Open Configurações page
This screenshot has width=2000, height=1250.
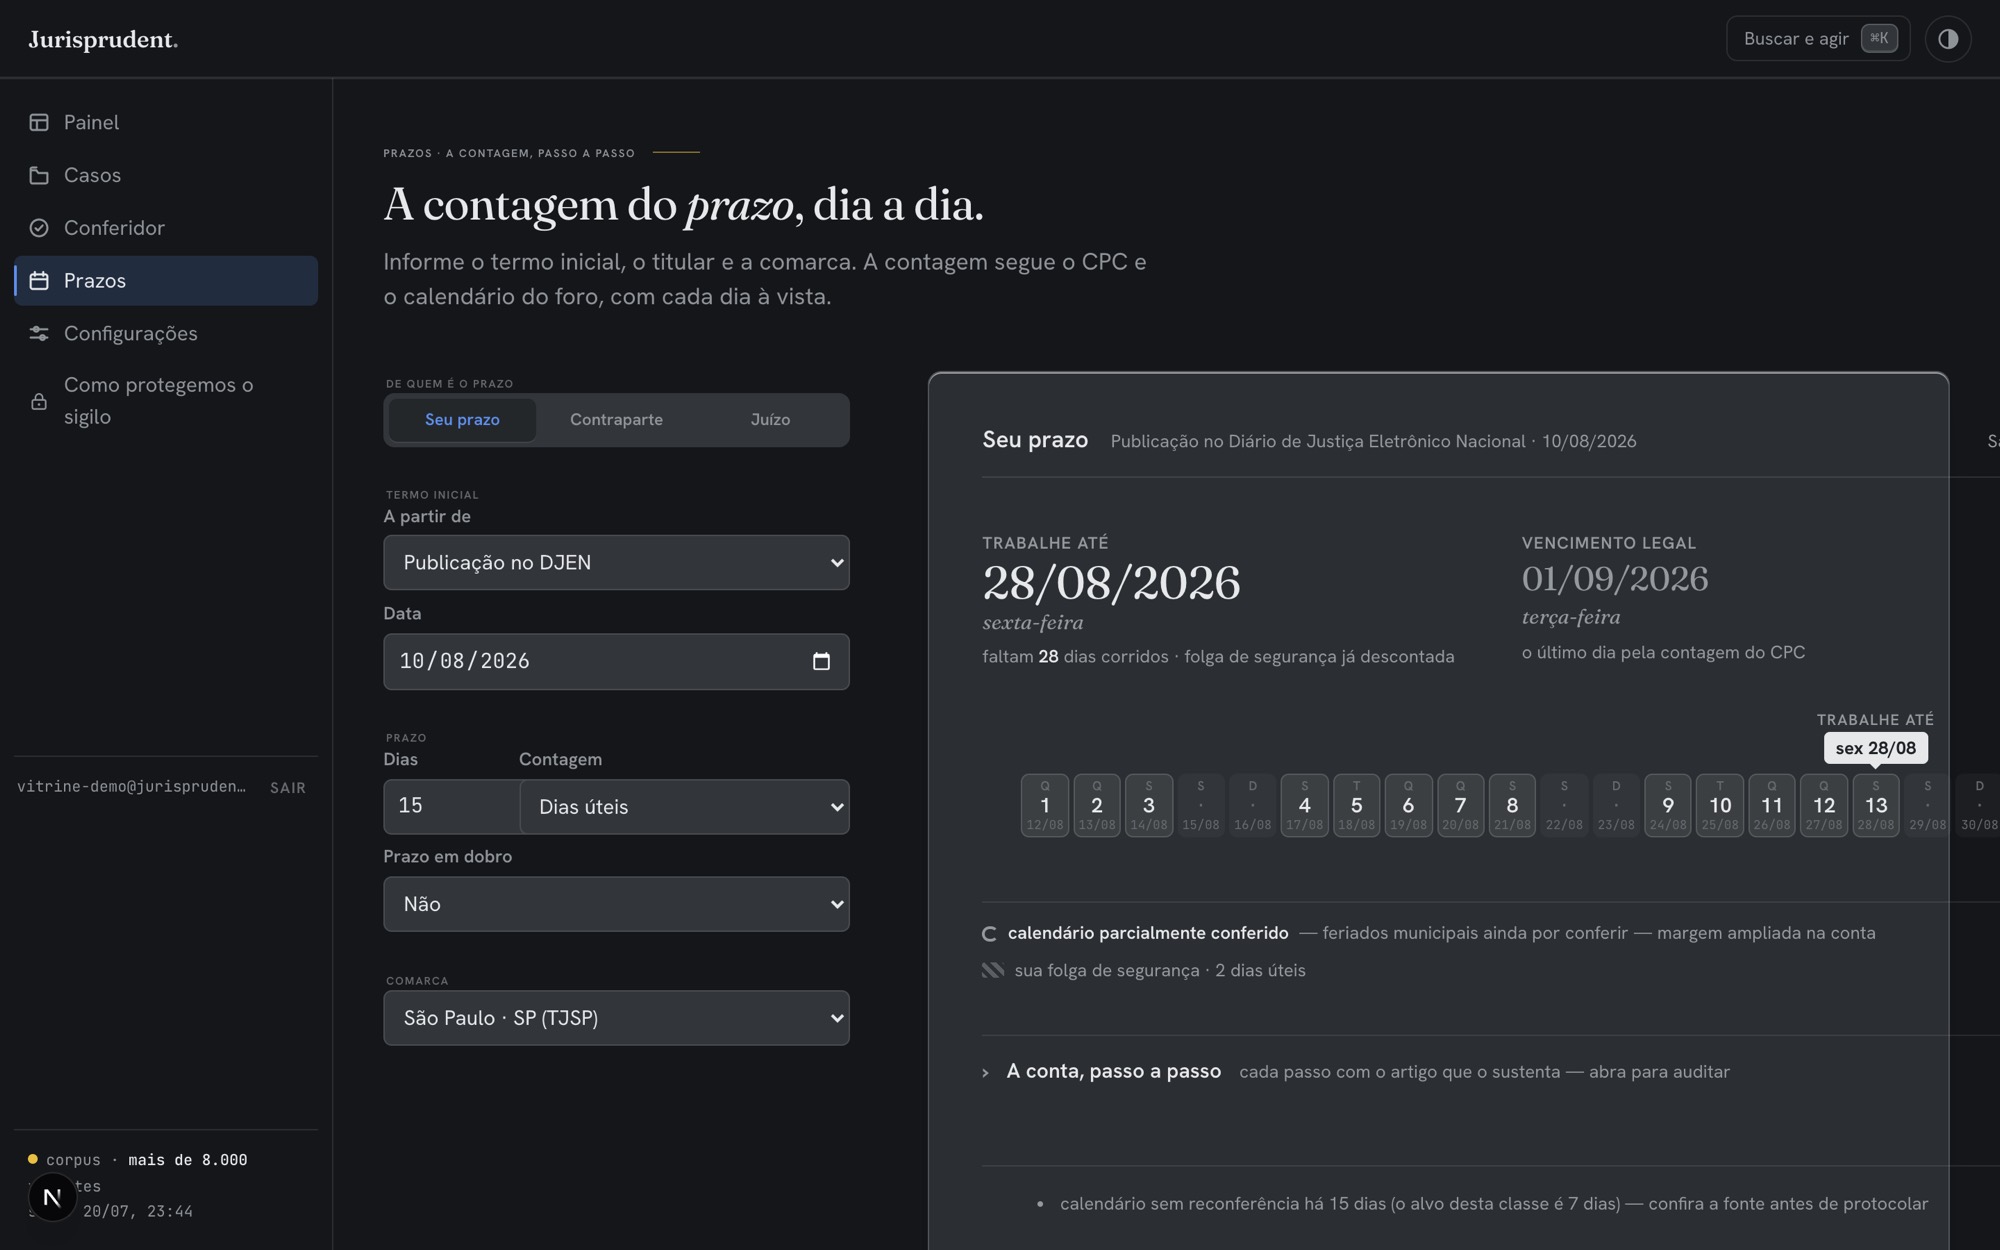(x=166, y=333)
